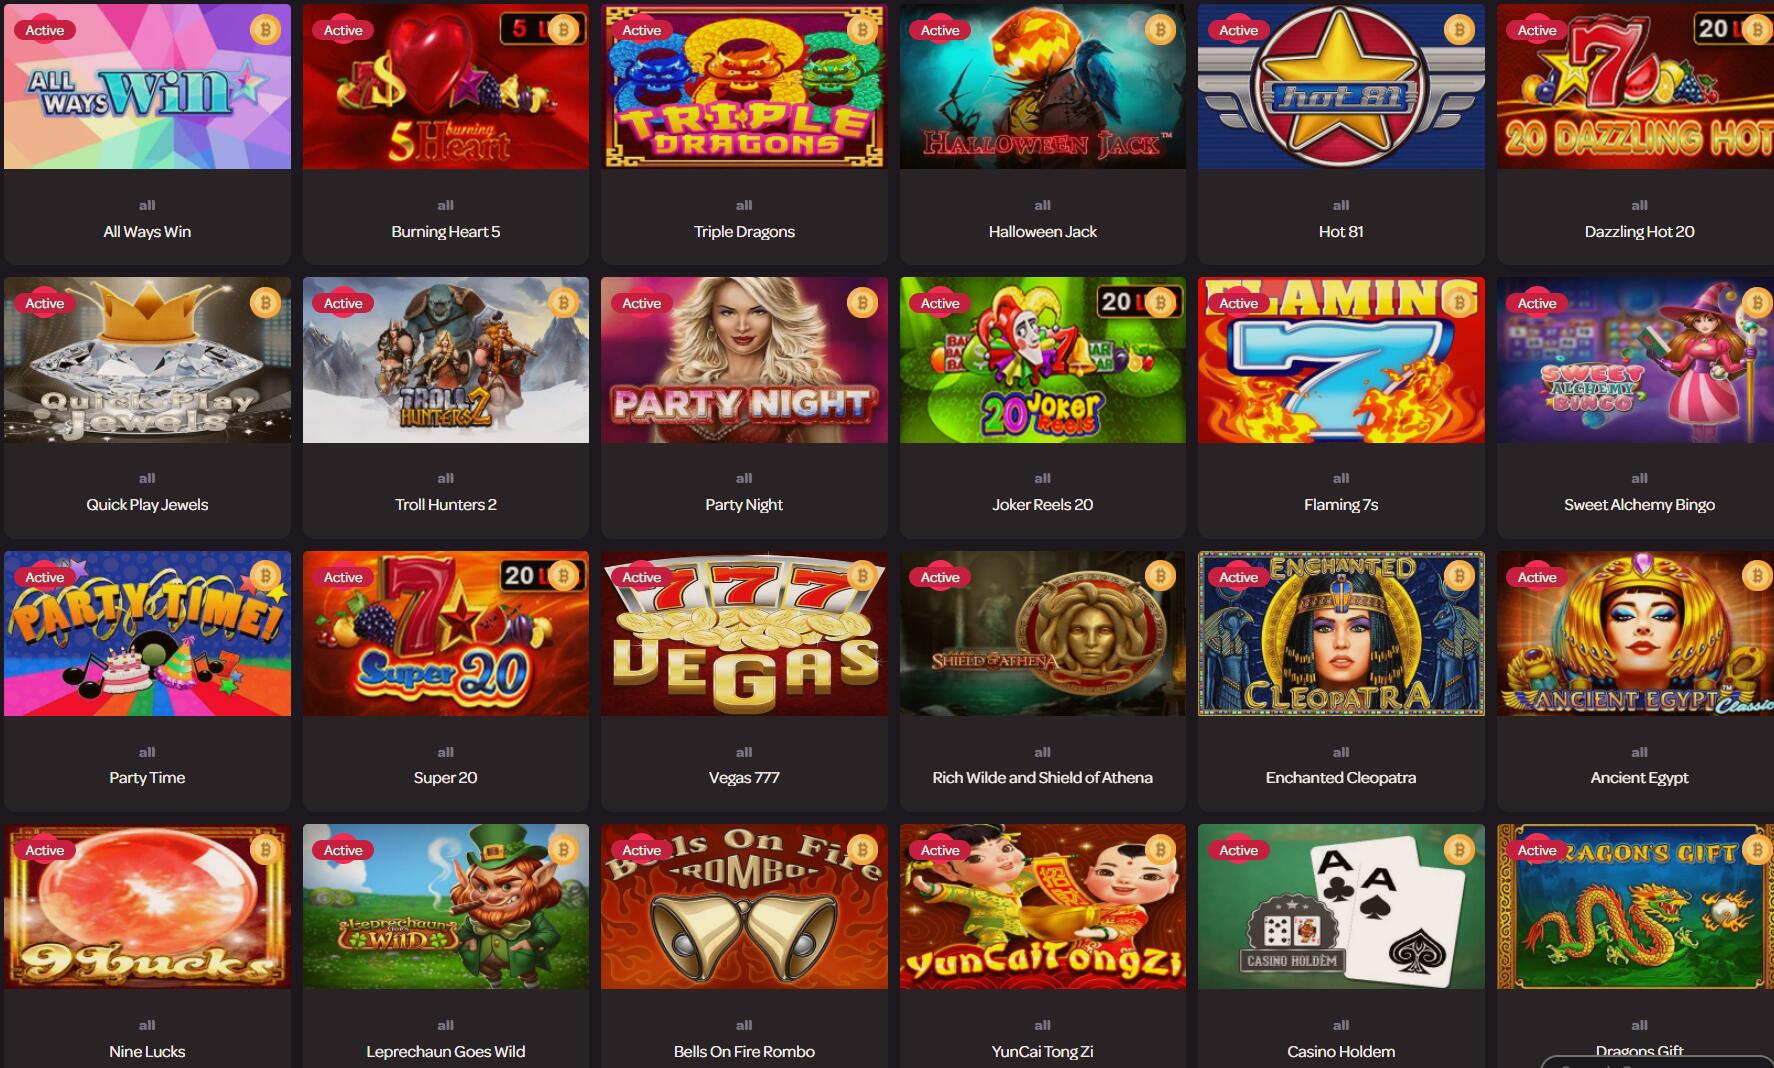Image resolution: width=1774 pixels, height=1068 pixels.
Task: Click the Bitcoin badge on Hot 81
Action: tap(1459, 30)
